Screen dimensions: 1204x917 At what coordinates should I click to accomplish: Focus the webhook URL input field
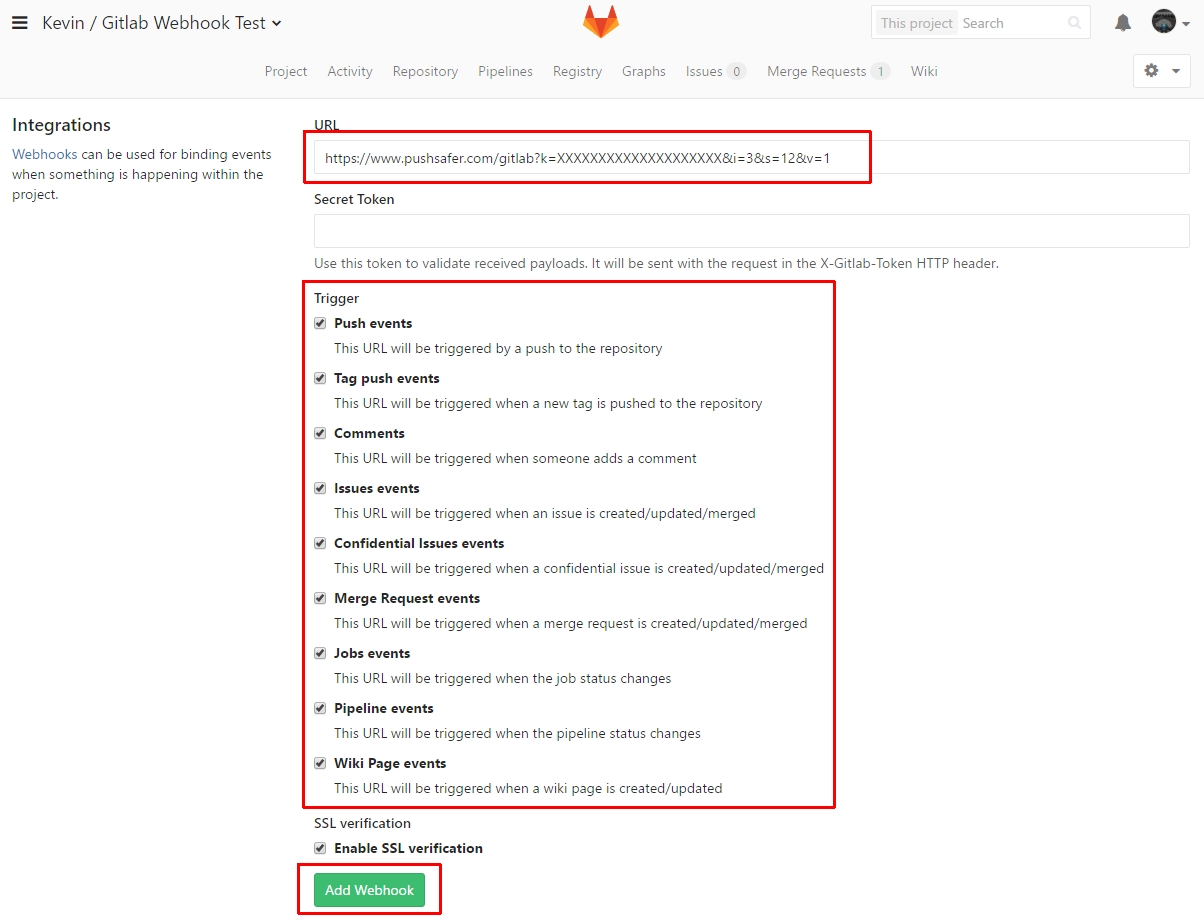pos(752,157)
